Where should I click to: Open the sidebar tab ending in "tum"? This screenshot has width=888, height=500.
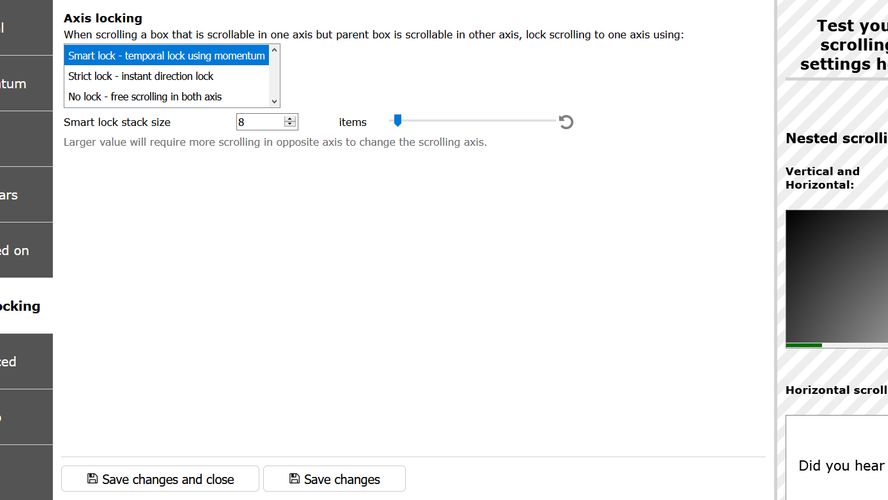(26, 84)
